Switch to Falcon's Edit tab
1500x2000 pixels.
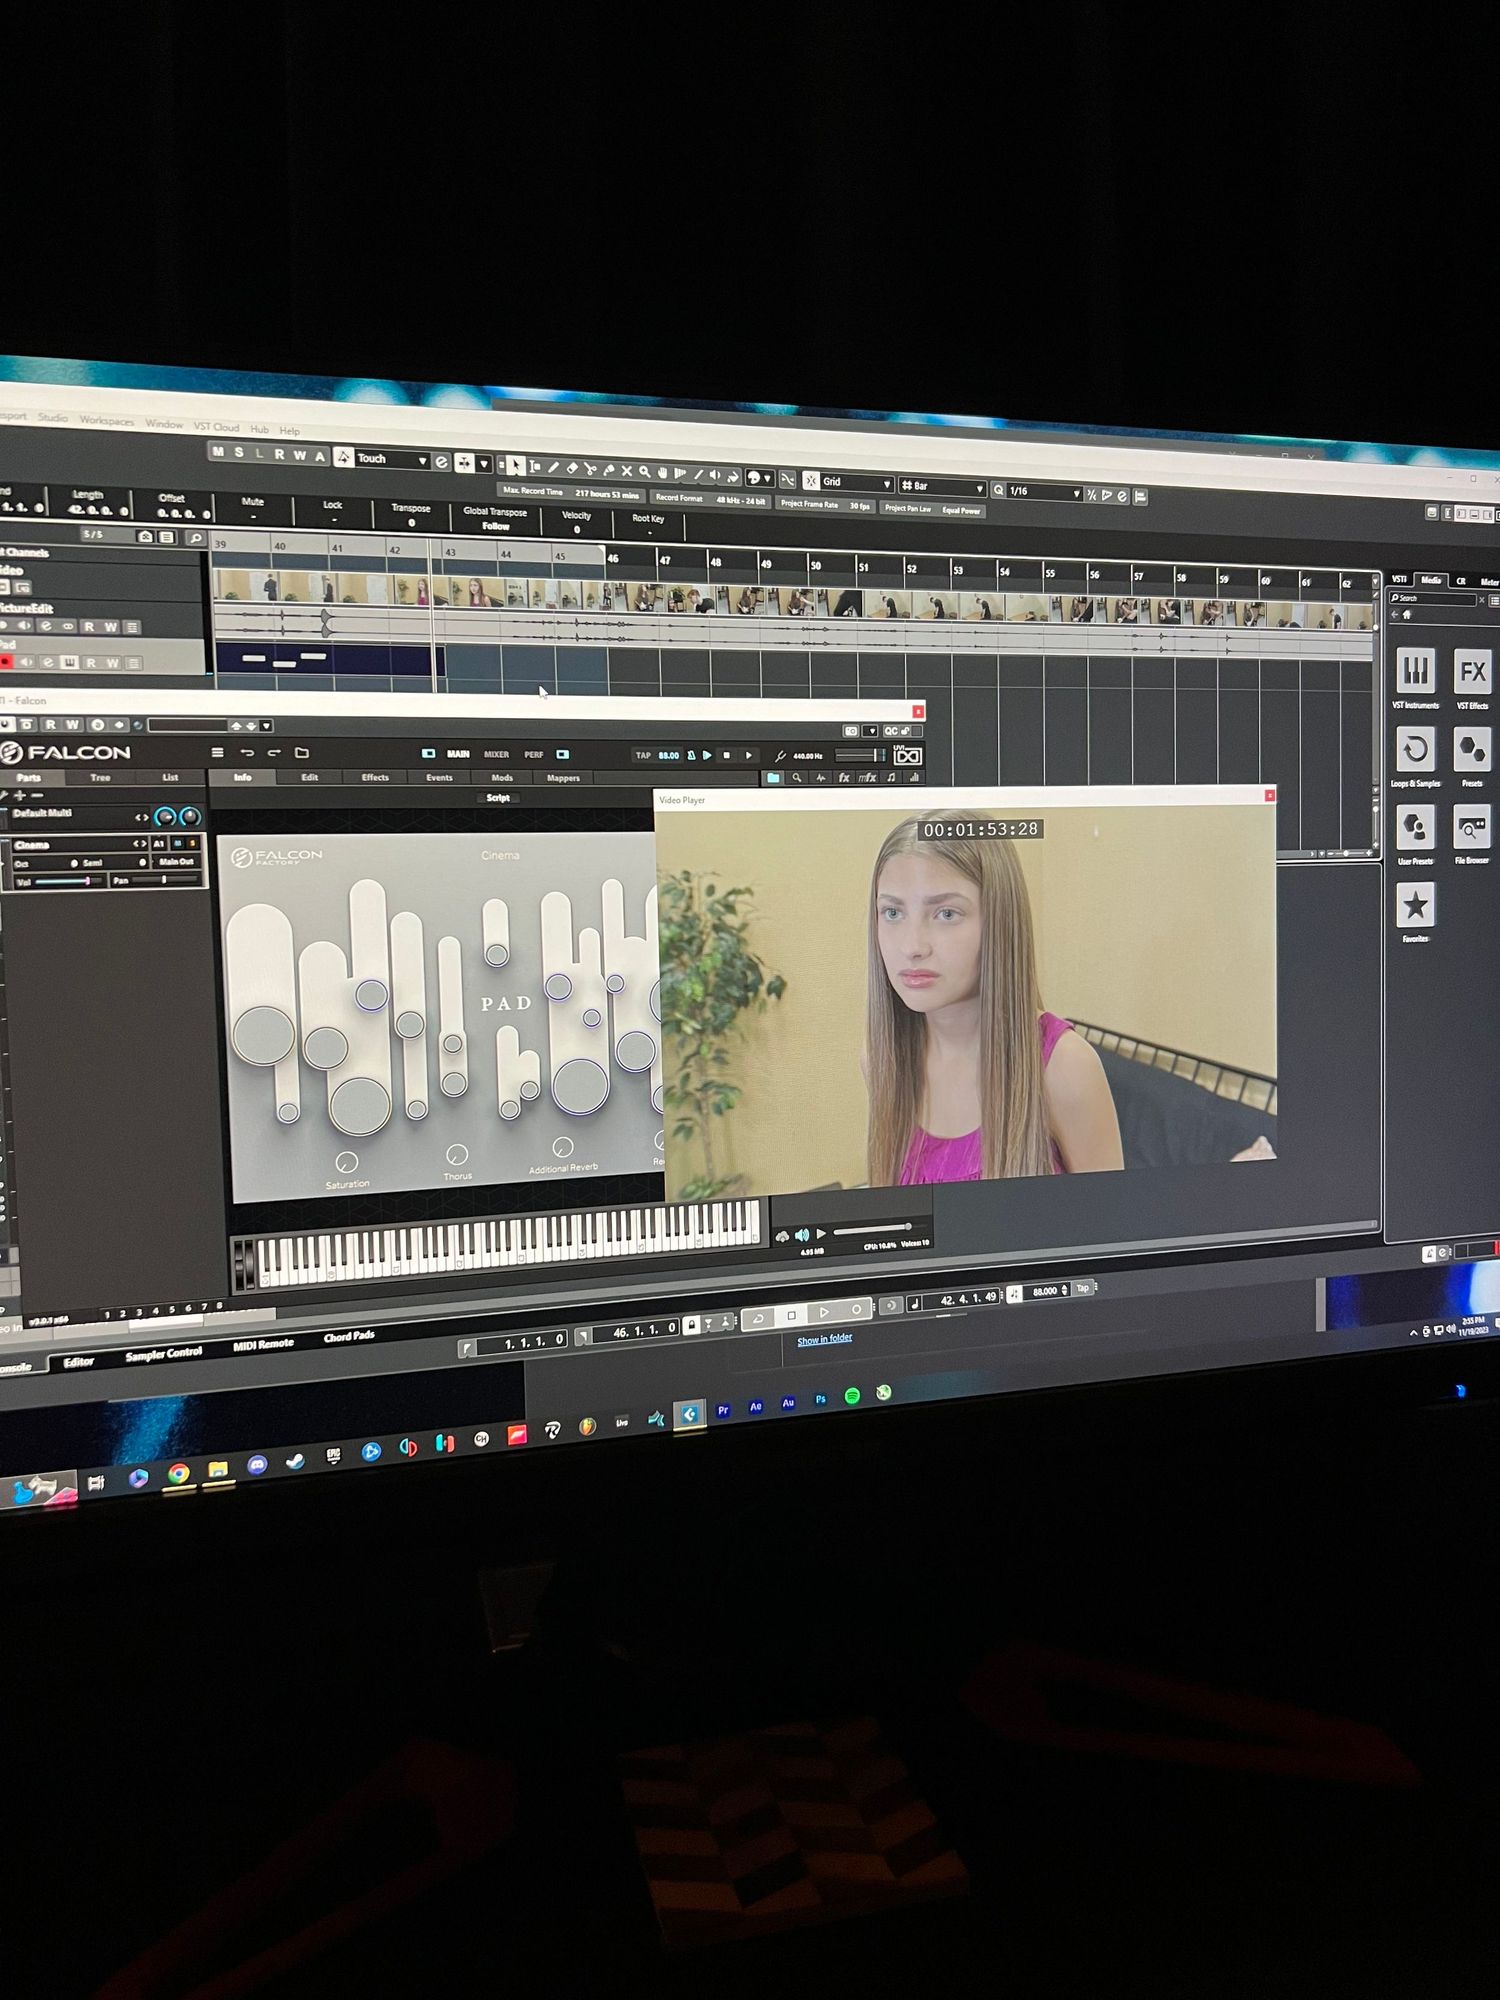pyautogui.click(x=310, y=777)
